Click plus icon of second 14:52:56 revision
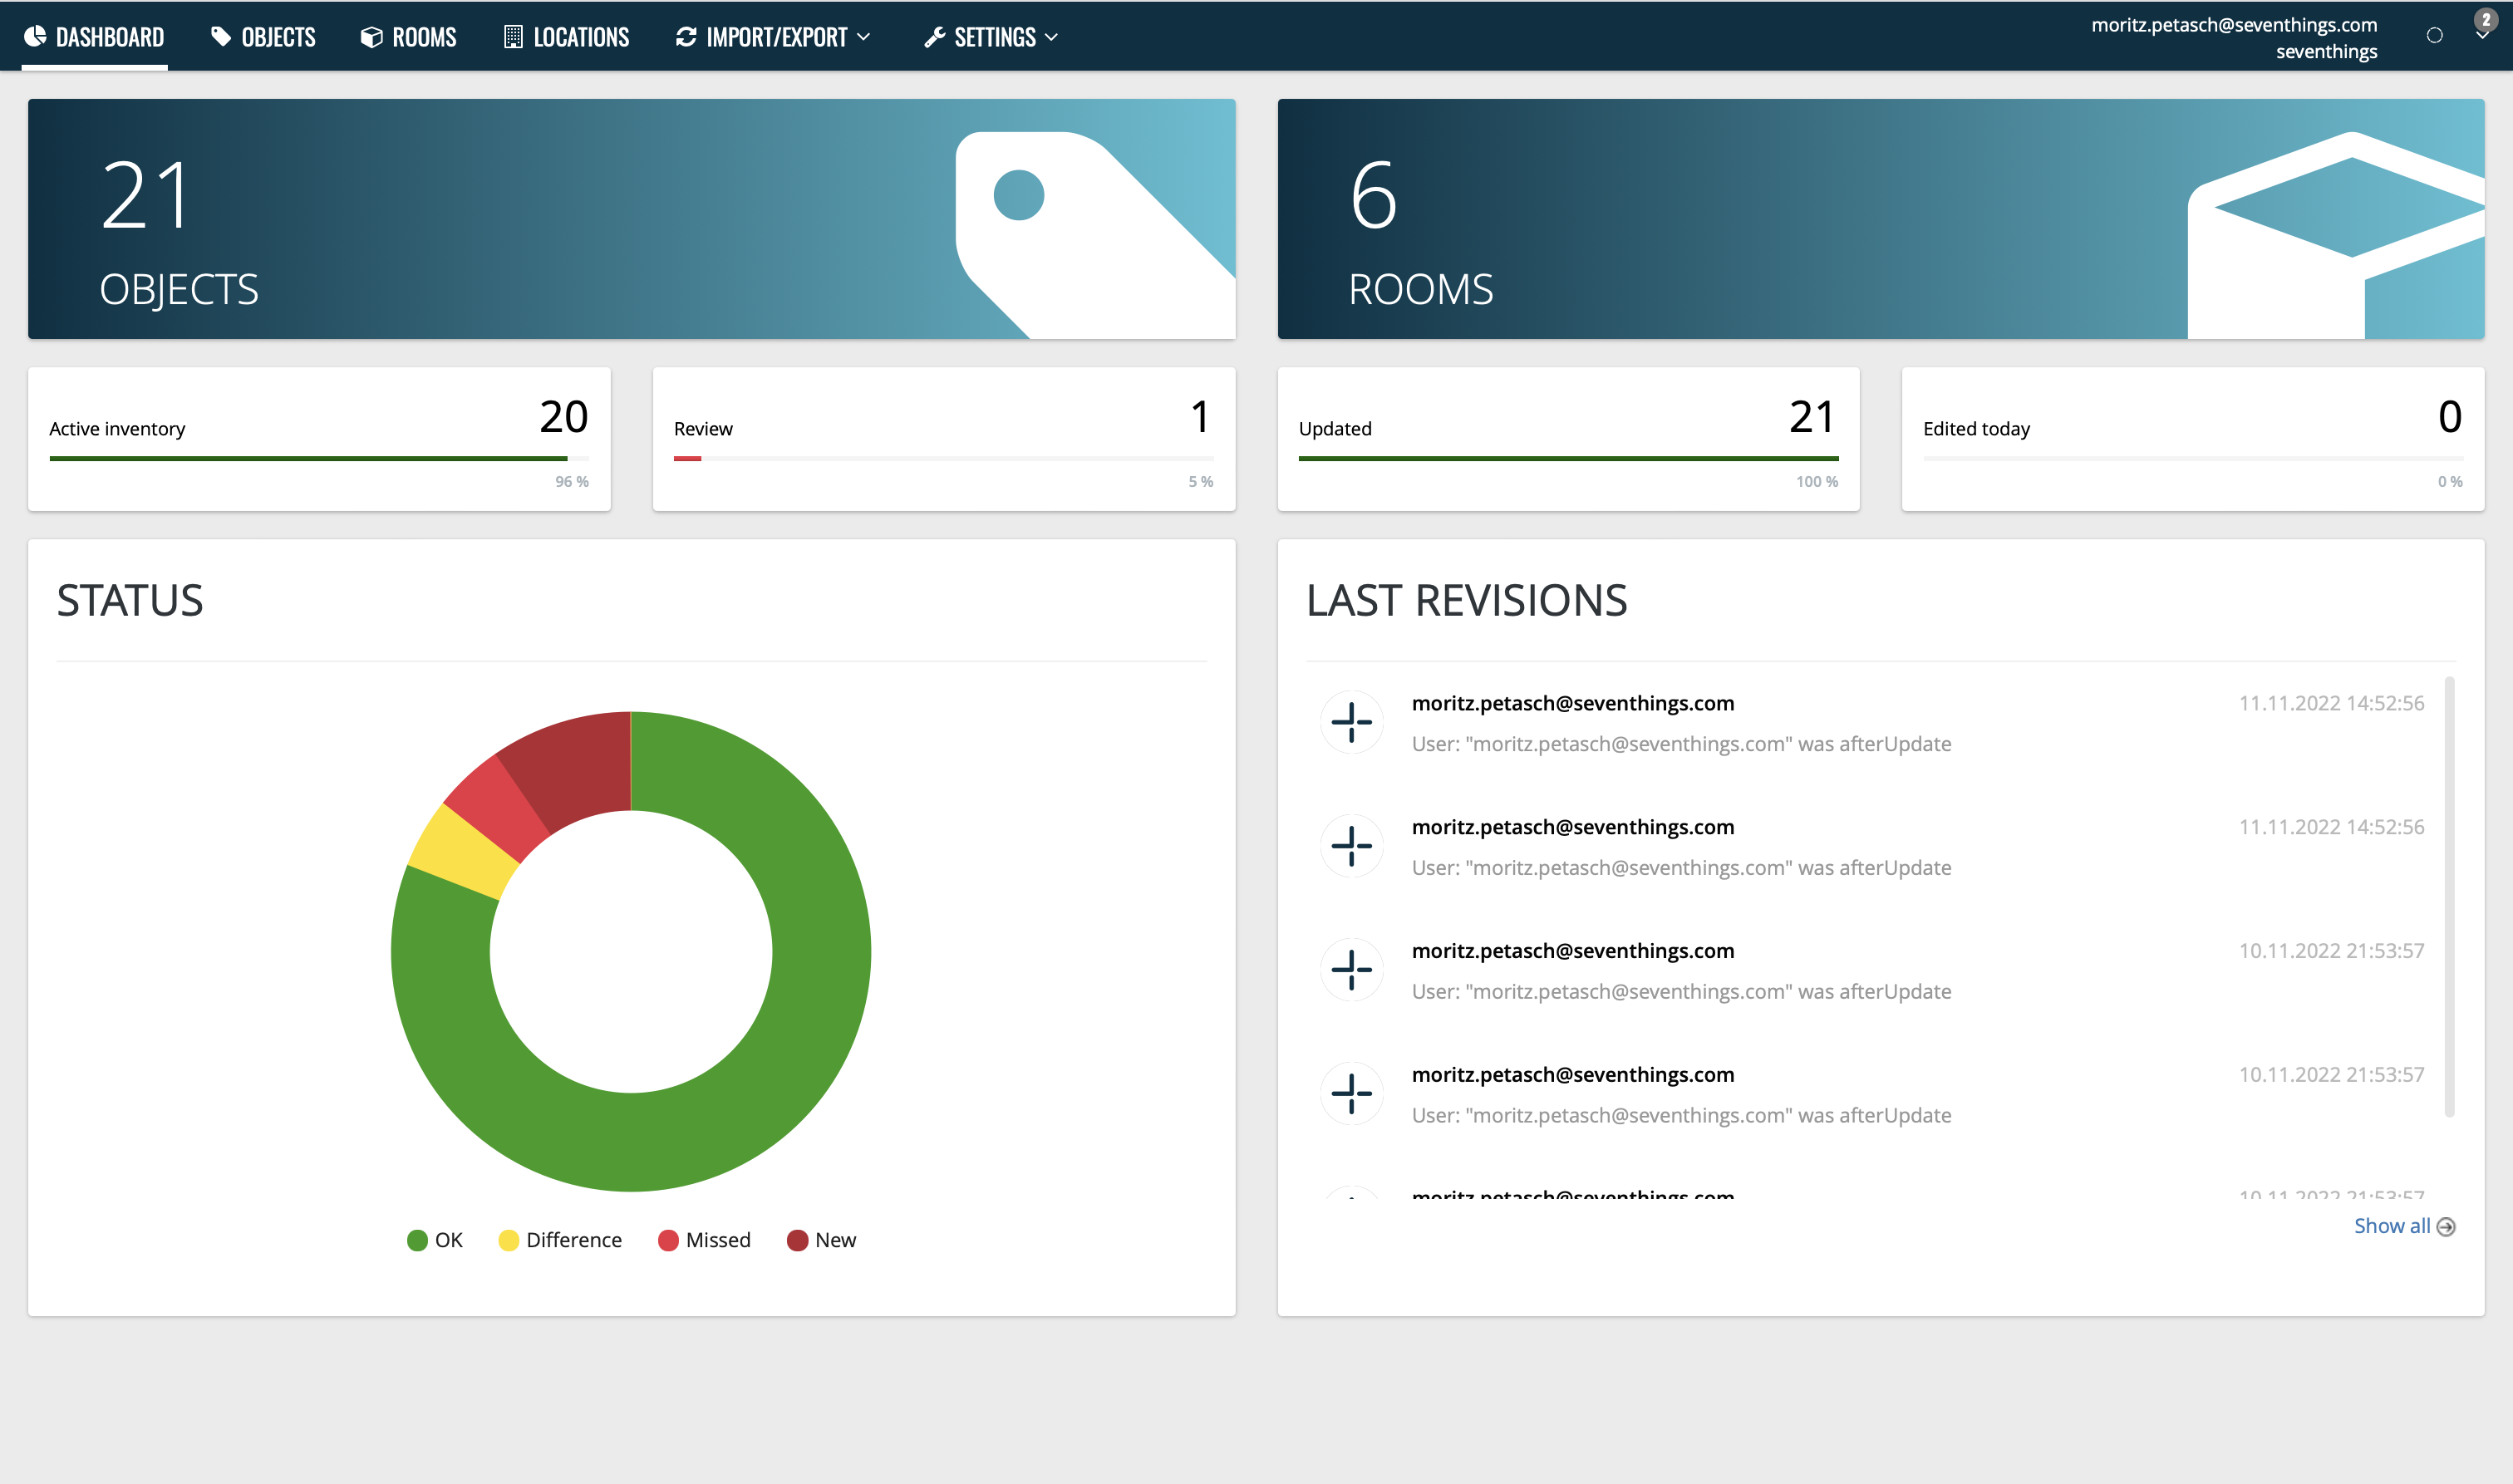The height and width of the screenshot is (1484, 2513). coord(1352,847)
